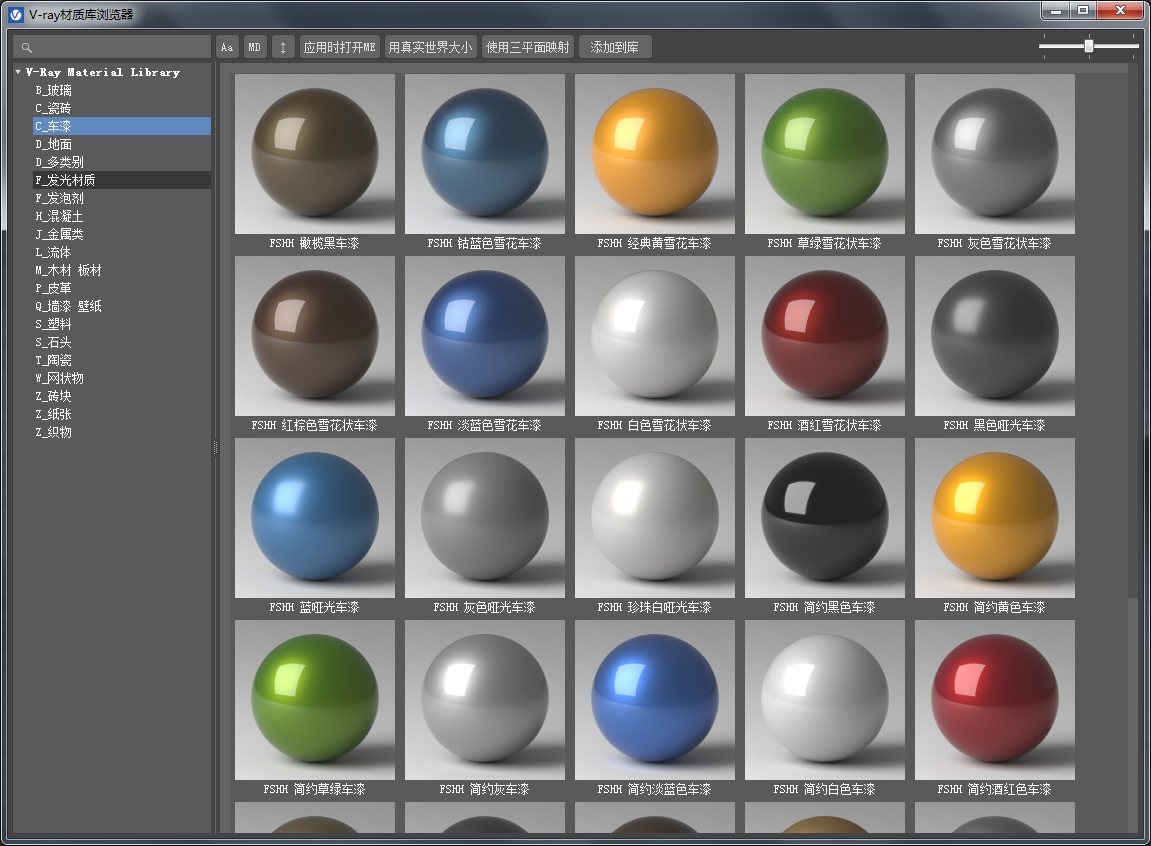Toggle the 用真实世界大小 option
This screenshot has width=1151, height=846.
[x=431, y=47]
